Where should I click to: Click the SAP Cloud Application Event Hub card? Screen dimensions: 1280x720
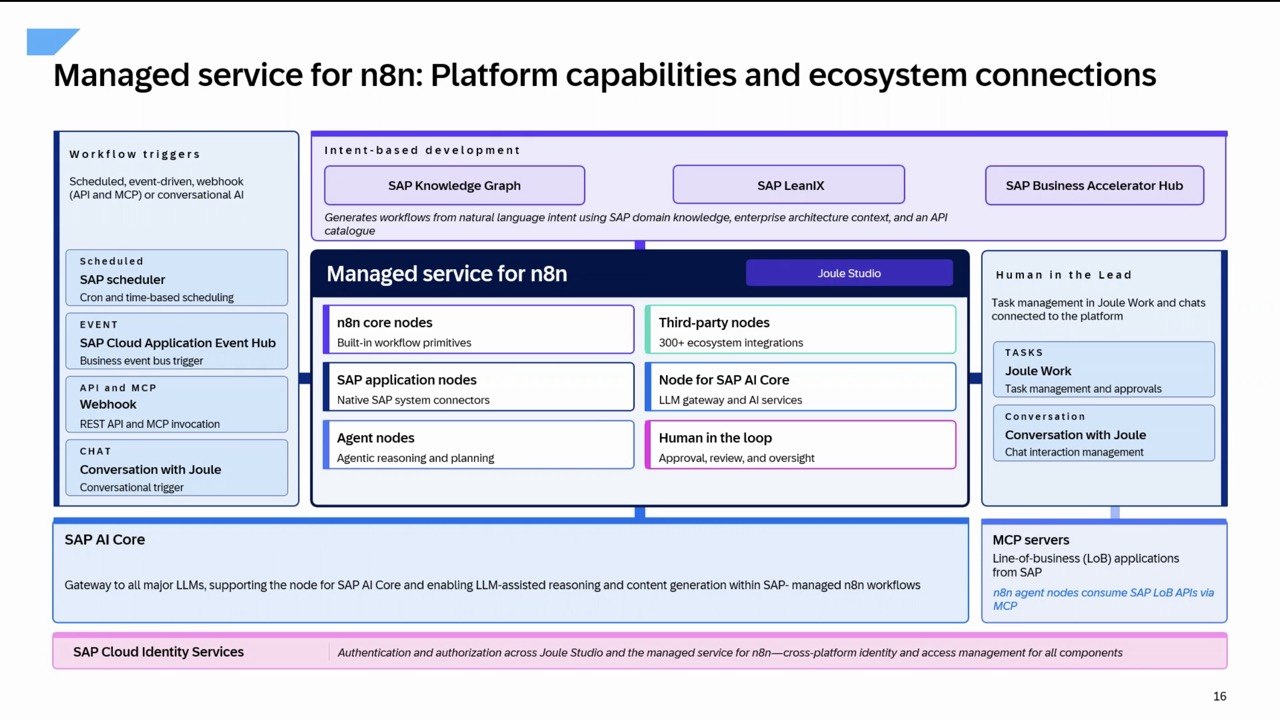(x=176, y=342)
